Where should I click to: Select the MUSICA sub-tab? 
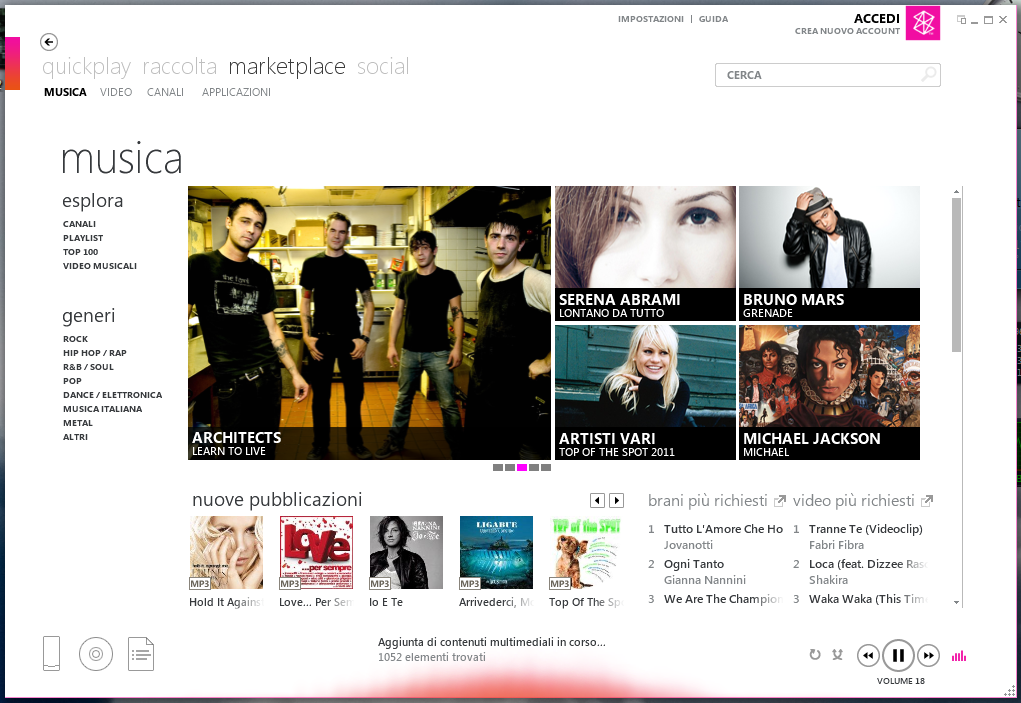pyautogui.click(x=65, y=92)
